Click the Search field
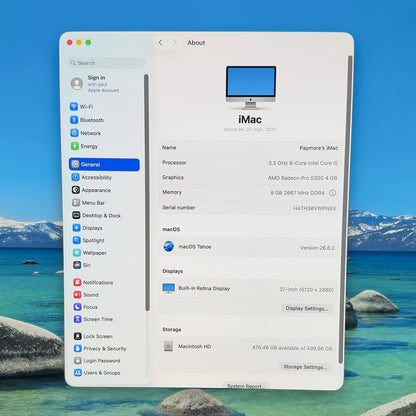The image size is (416, 416). point(106,63)
